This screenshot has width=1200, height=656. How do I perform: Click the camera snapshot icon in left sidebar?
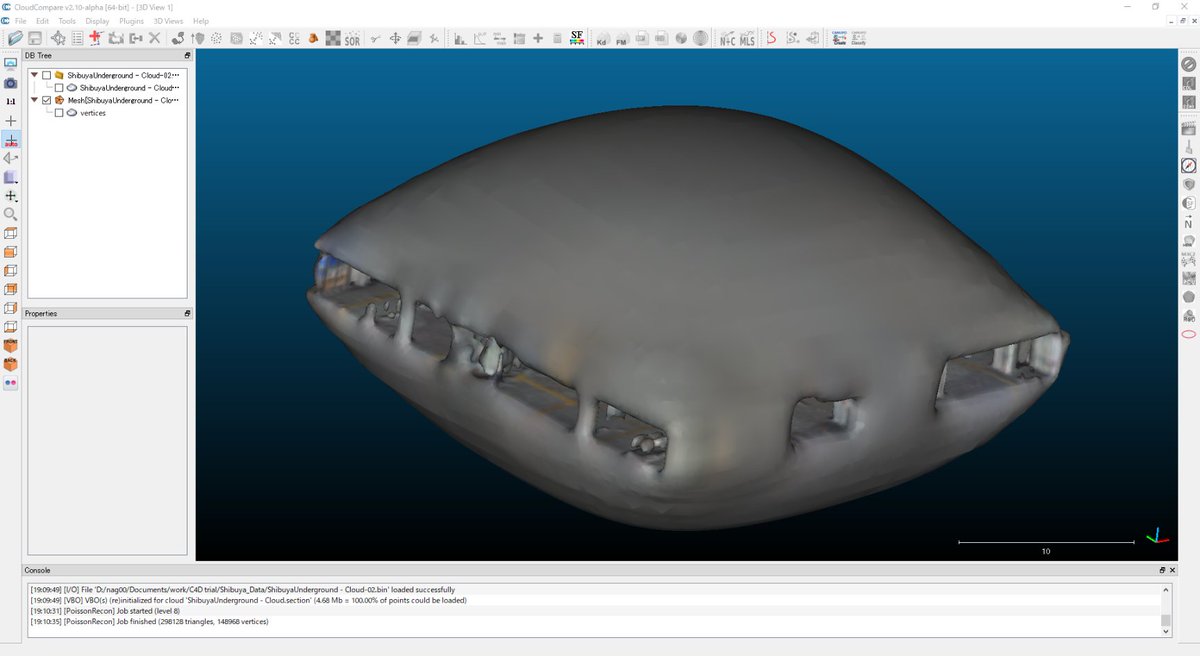(10, 83)
